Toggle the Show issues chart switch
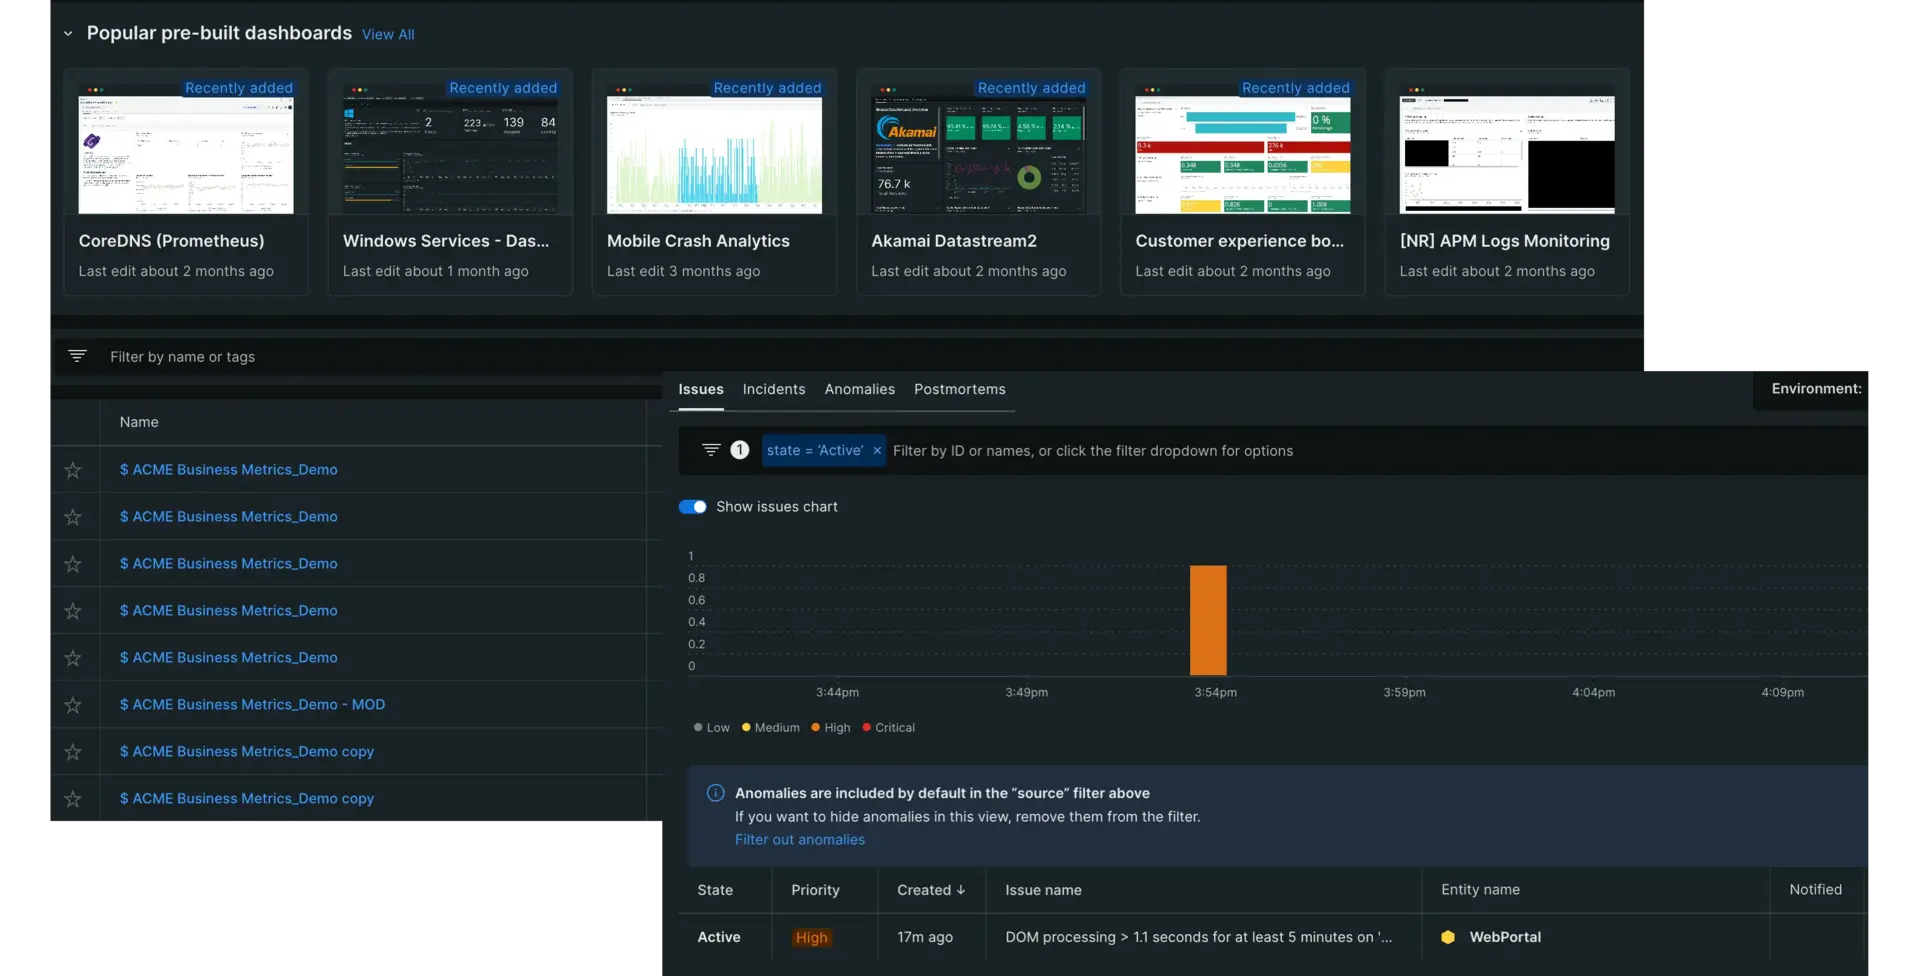 [x=692, y=507]
